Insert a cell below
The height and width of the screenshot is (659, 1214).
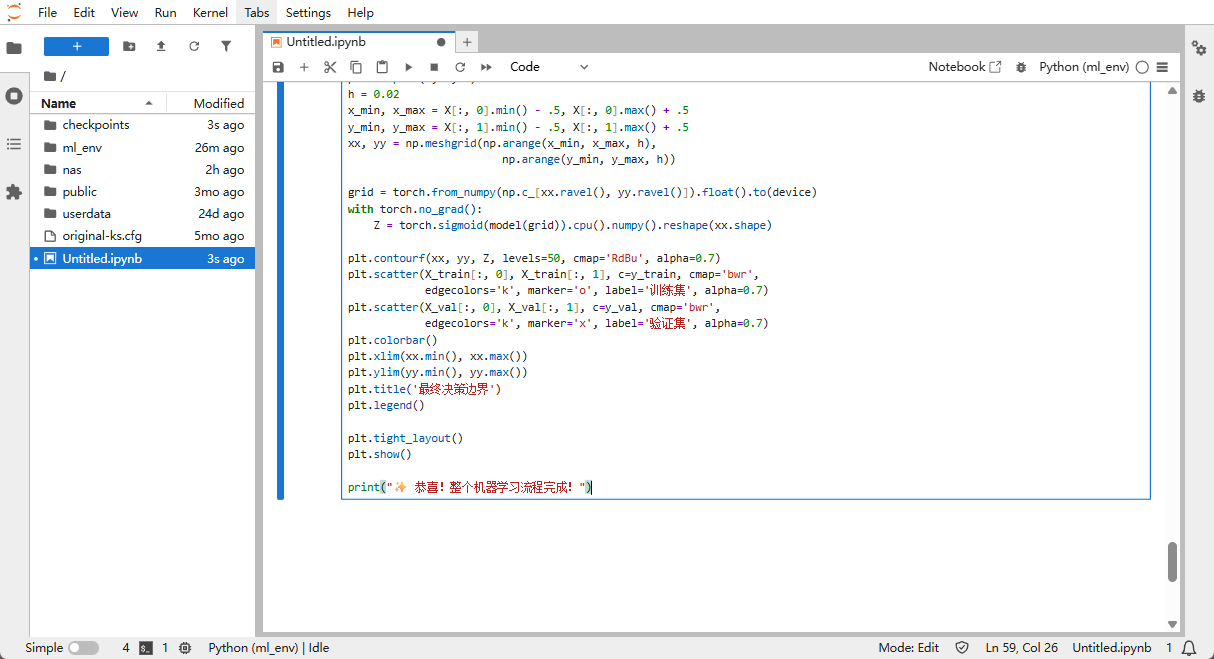pyautogui.click(x=304, y=67)
